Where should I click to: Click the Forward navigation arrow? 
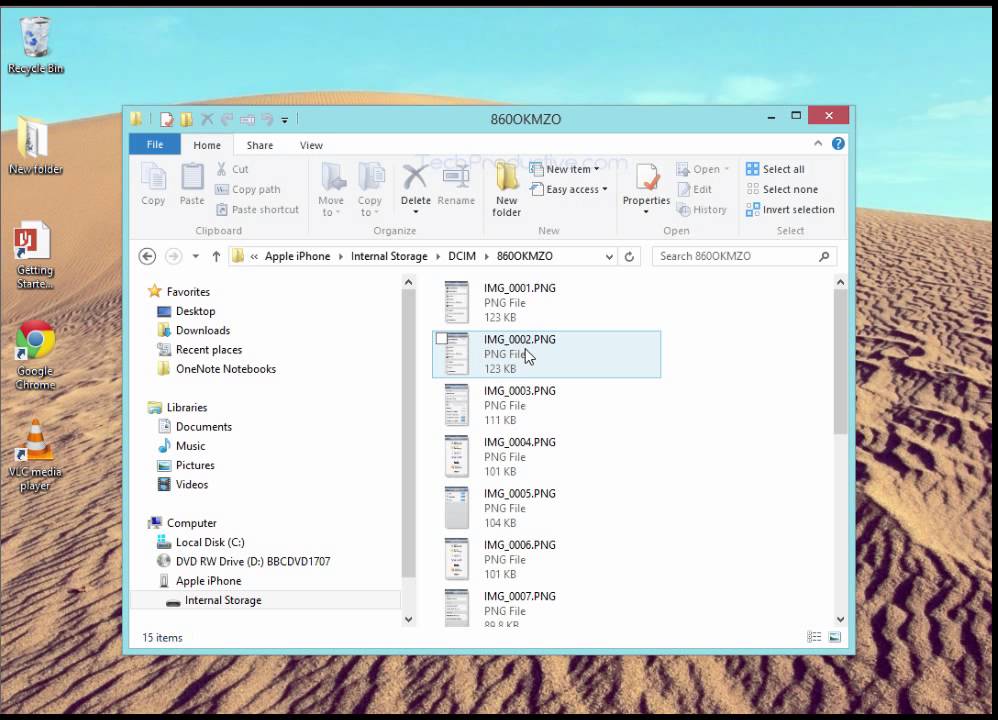[172, 256]
